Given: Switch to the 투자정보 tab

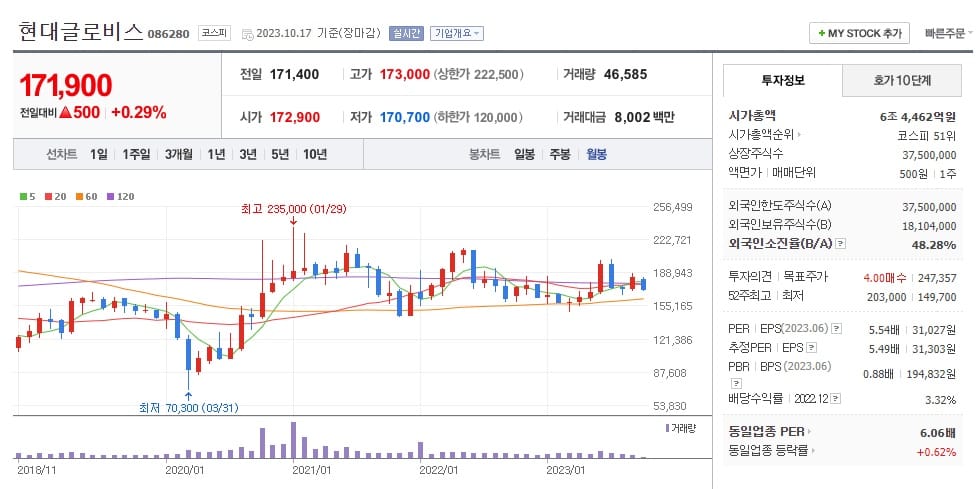Looking at the screenshot, I should [x=783, y=80].
